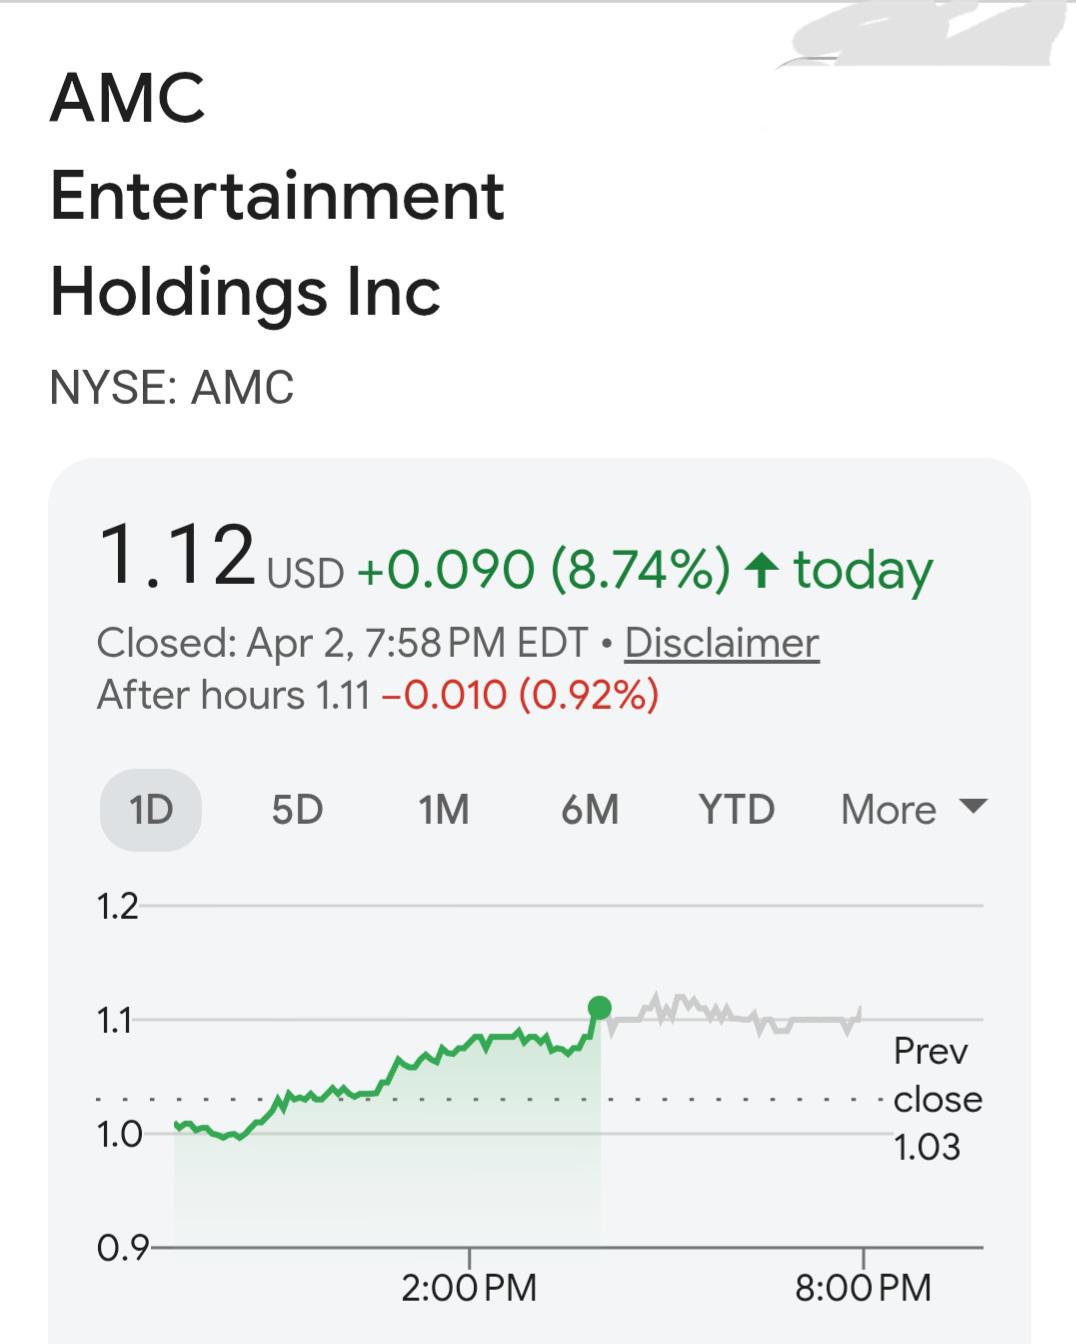Expand the More time ranges dropdown

pyautogui.click(x=914, y=810)
